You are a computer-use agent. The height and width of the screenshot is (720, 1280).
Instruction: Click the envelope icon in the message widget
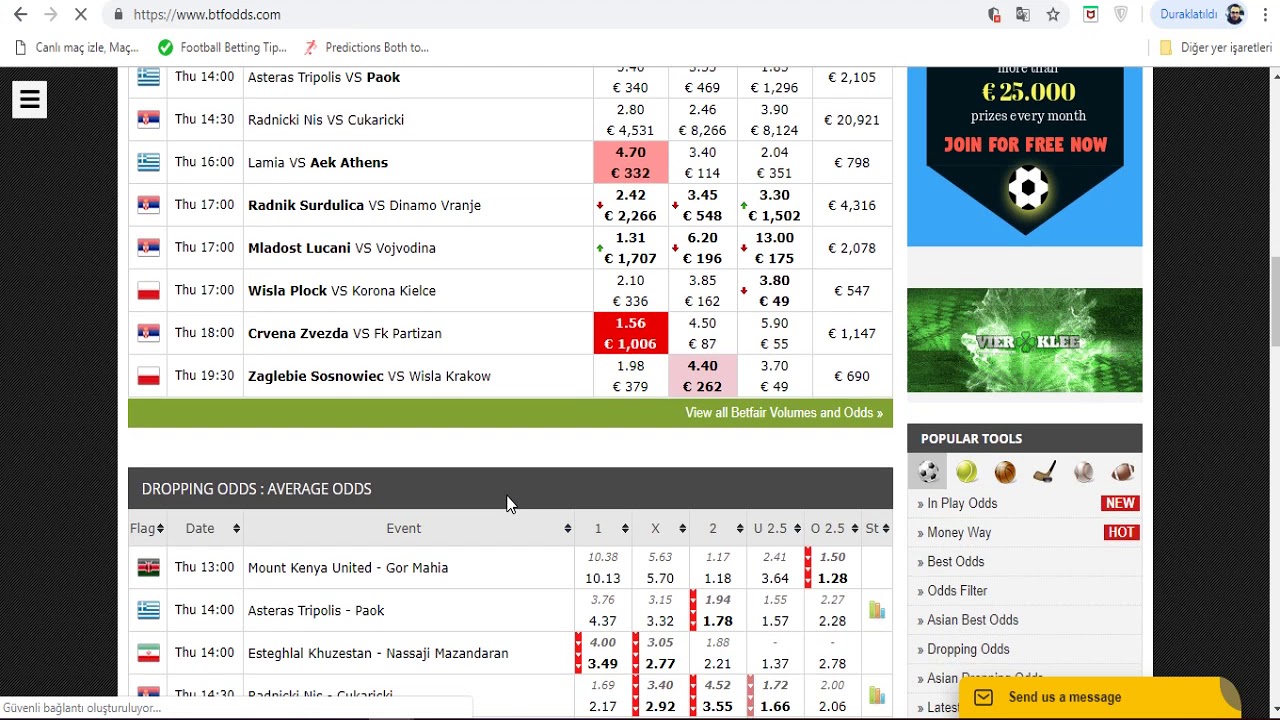pyautogui.click(x=983, y=697)
